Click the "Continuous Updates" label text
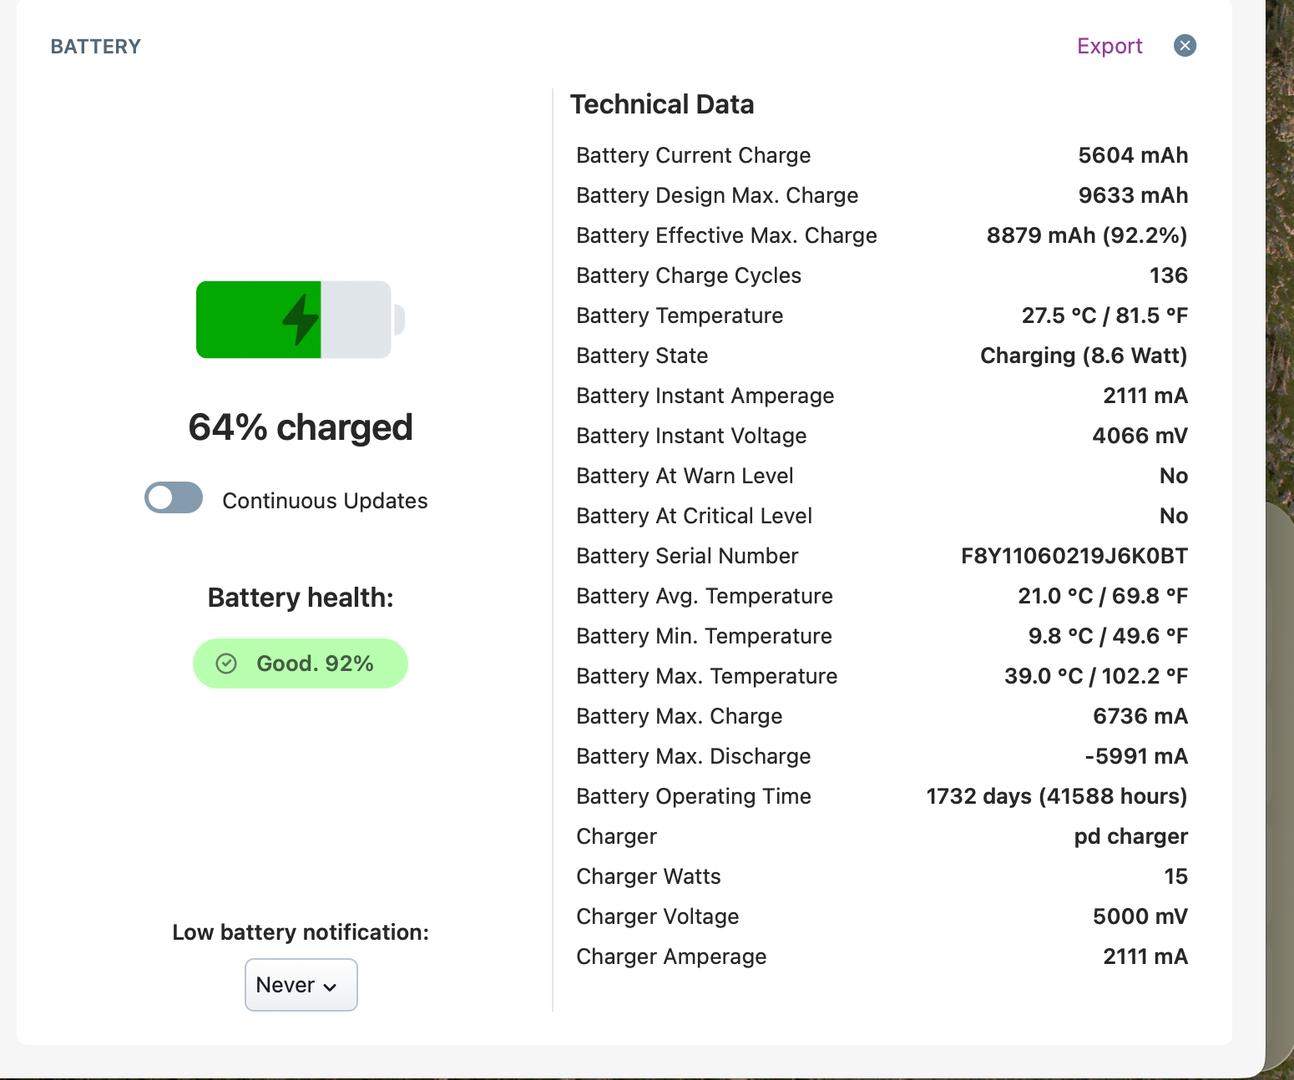The image size is (1294, 1080). (324, 501)
